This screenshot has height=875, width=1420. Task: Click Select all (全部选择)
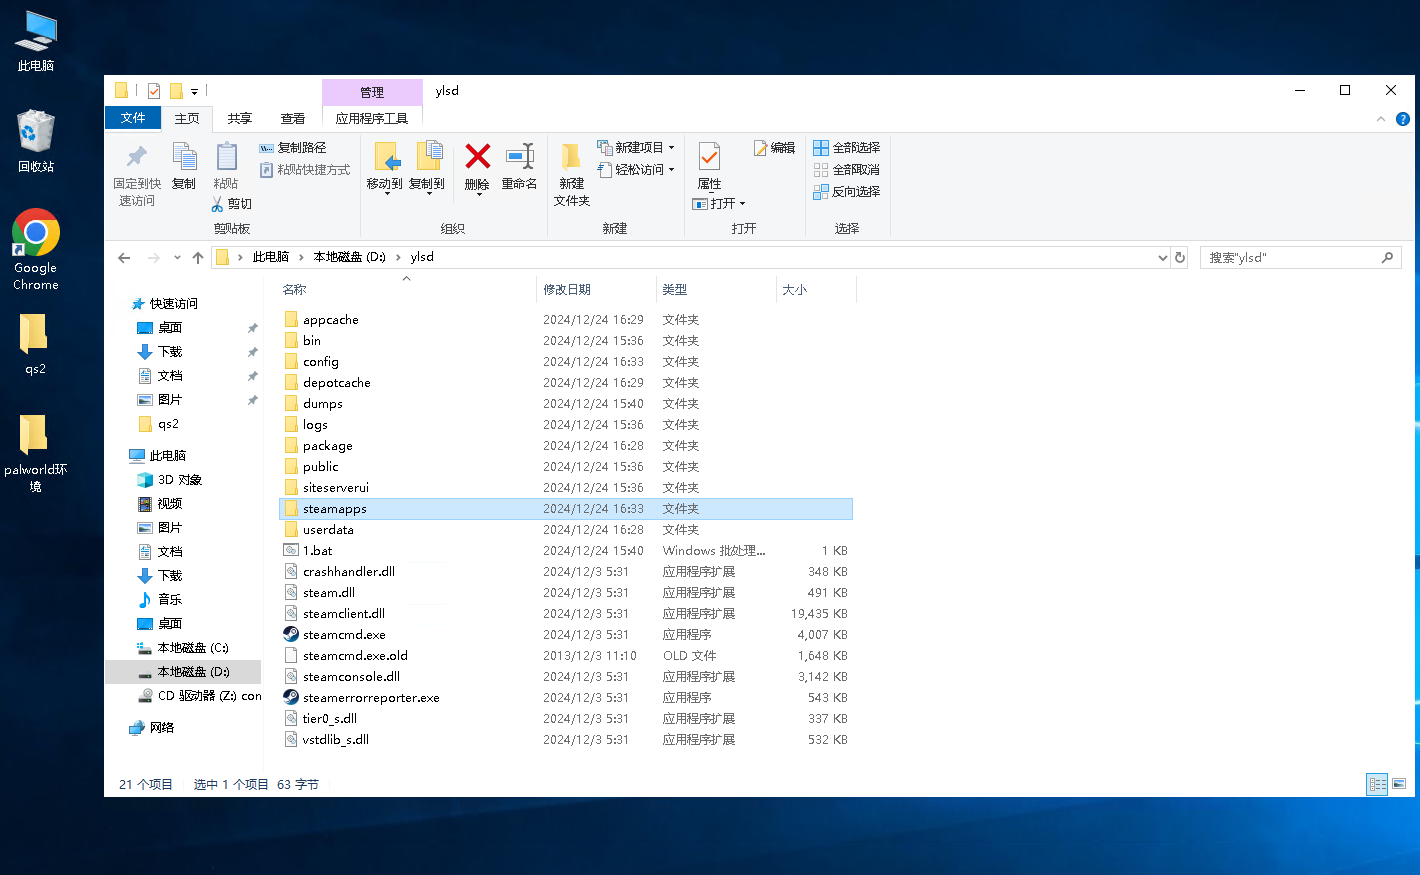pyautogui.click(x=847, y=148)
